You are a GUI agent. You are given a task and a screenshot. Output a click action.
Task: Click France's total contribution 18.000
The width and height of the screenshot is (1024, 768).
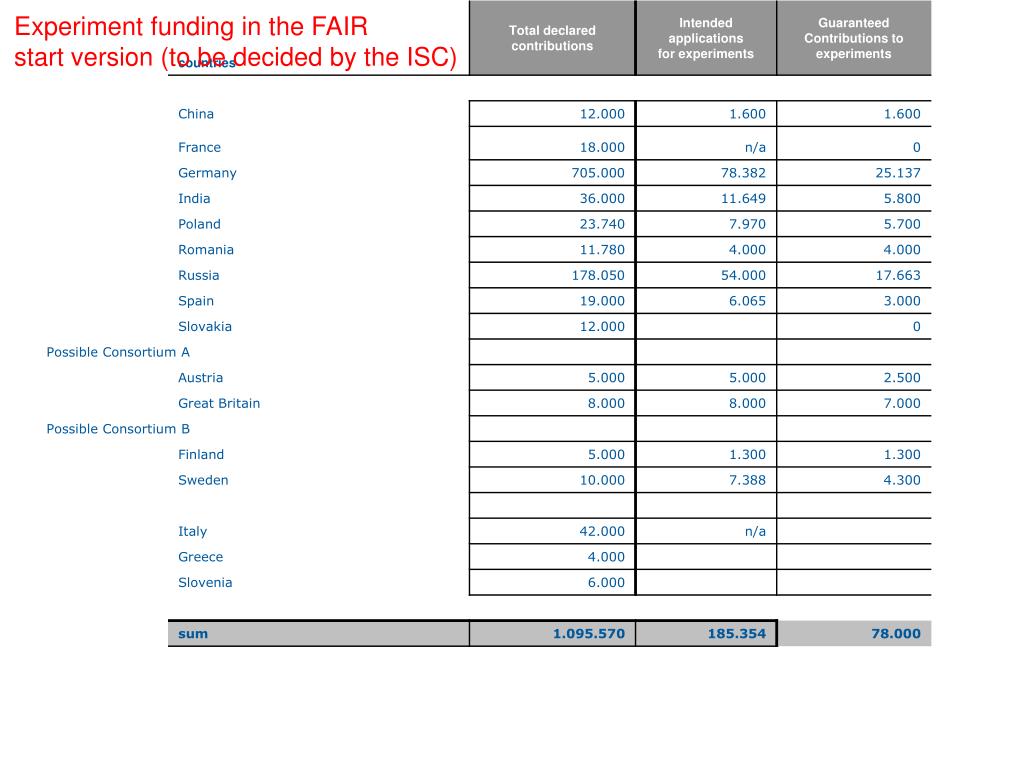602,148
